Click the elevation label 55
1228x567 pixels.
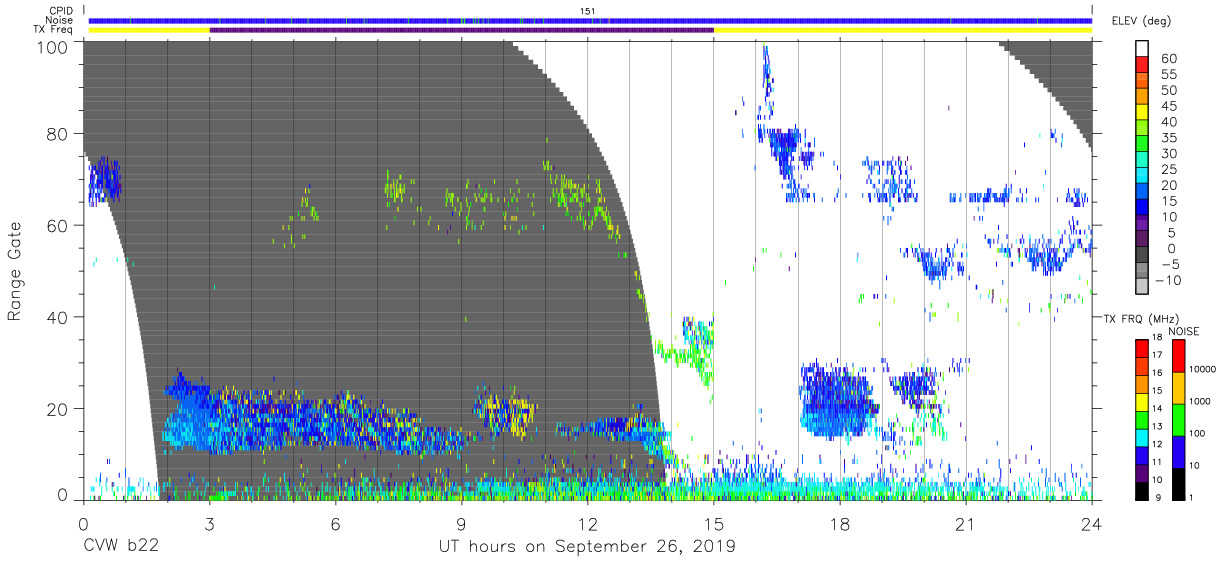(1169, 75)
